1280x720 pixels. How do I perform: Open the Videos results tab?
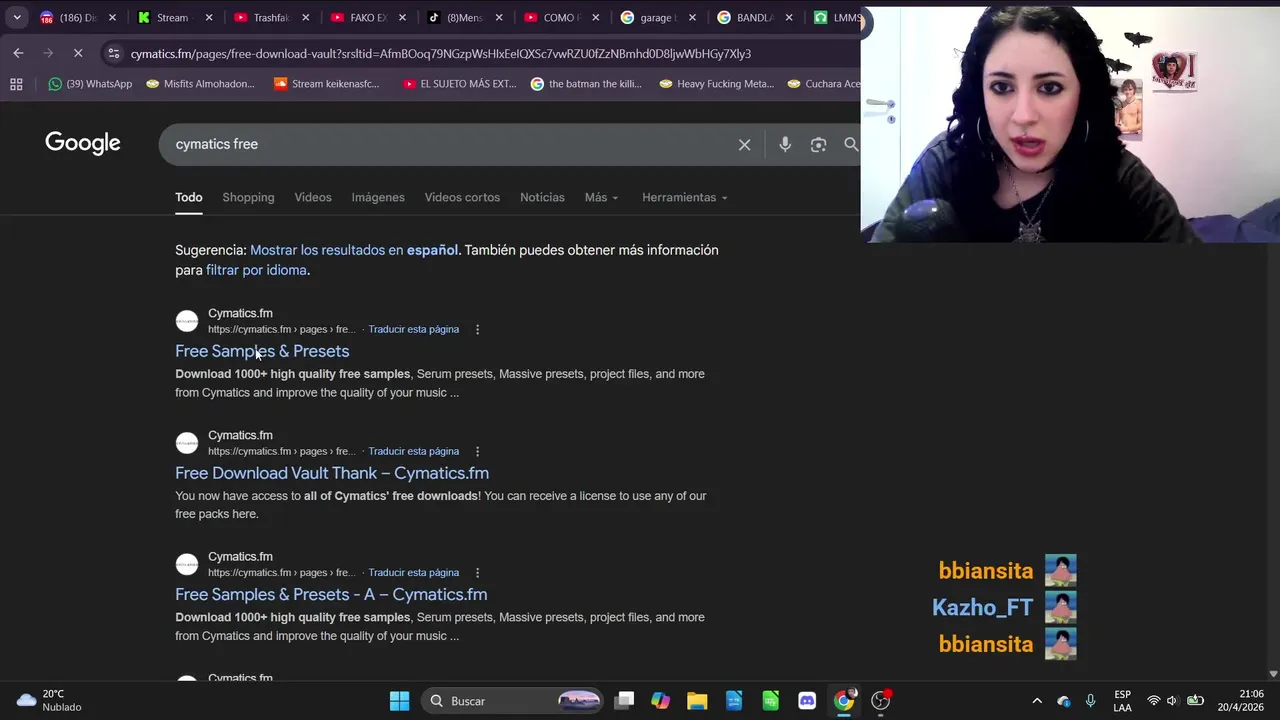point(313,197)
